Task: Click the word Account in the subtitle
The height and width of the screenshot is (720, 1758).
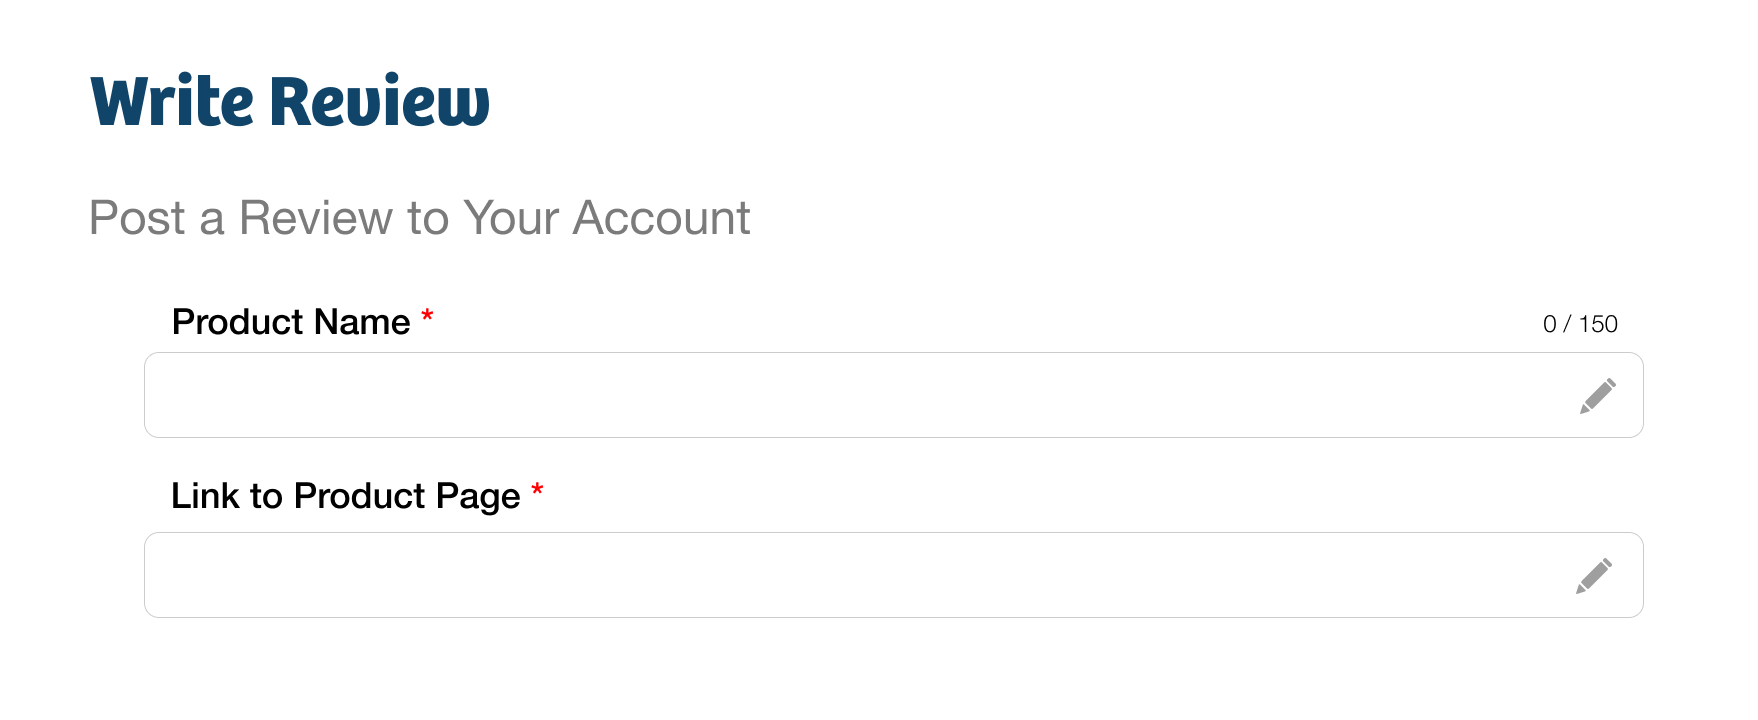Action: point(661,218)
